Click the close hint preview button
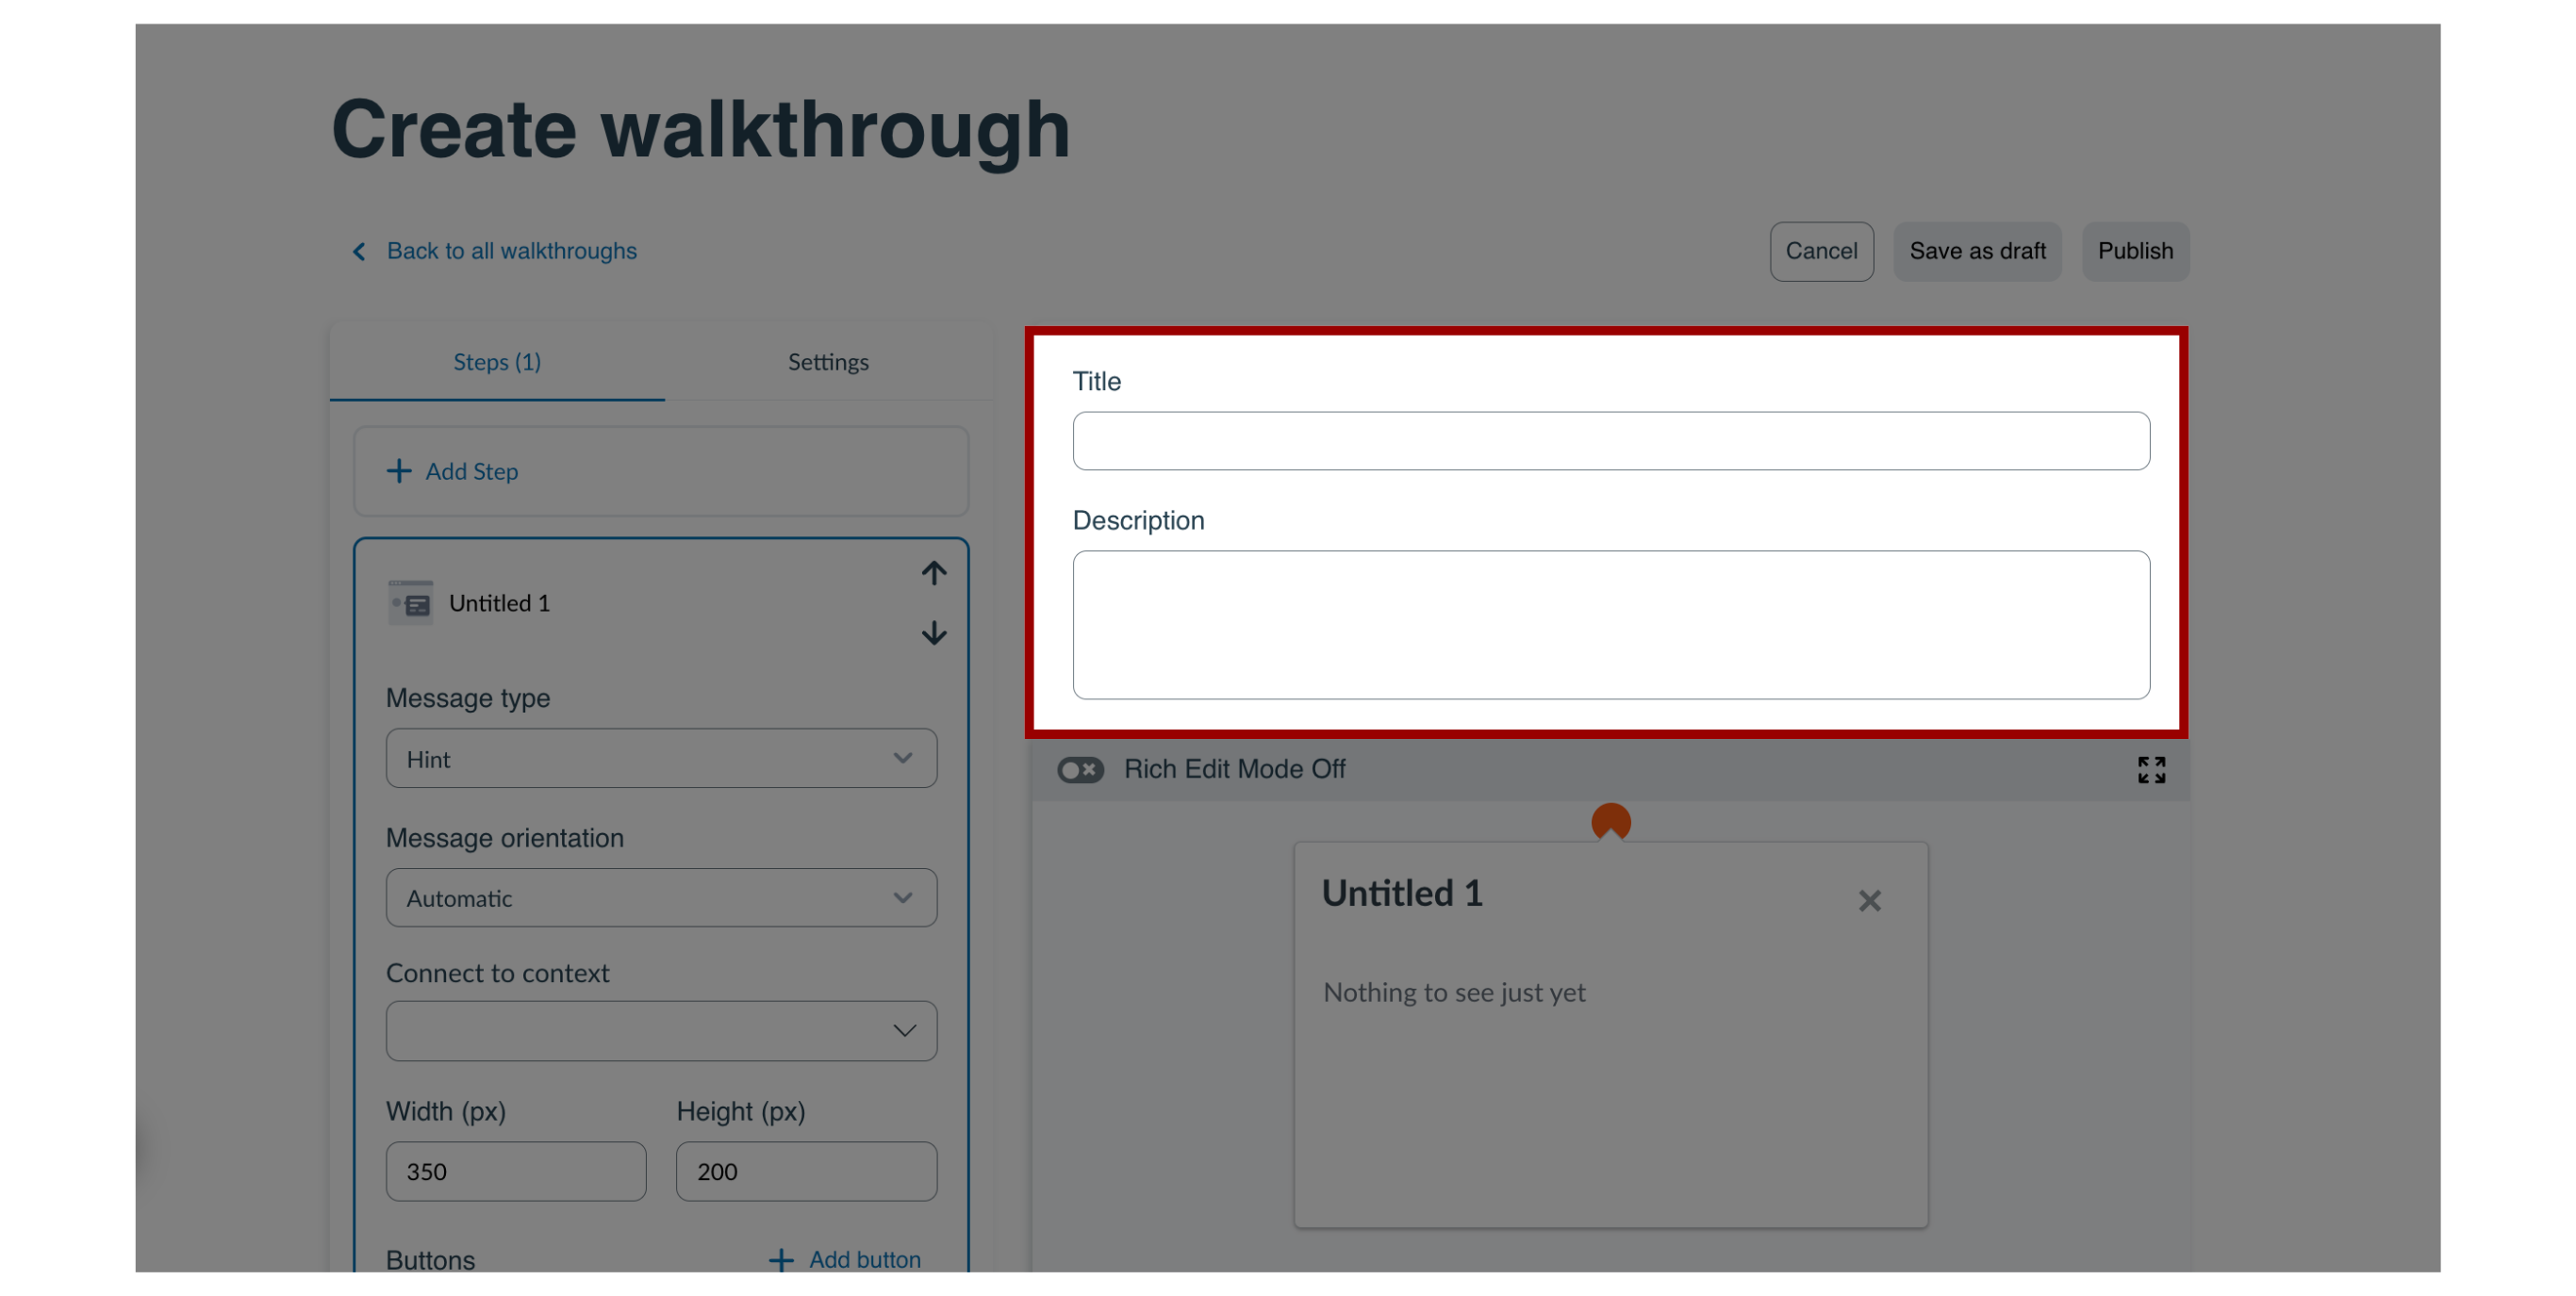 coord(1870,901)
